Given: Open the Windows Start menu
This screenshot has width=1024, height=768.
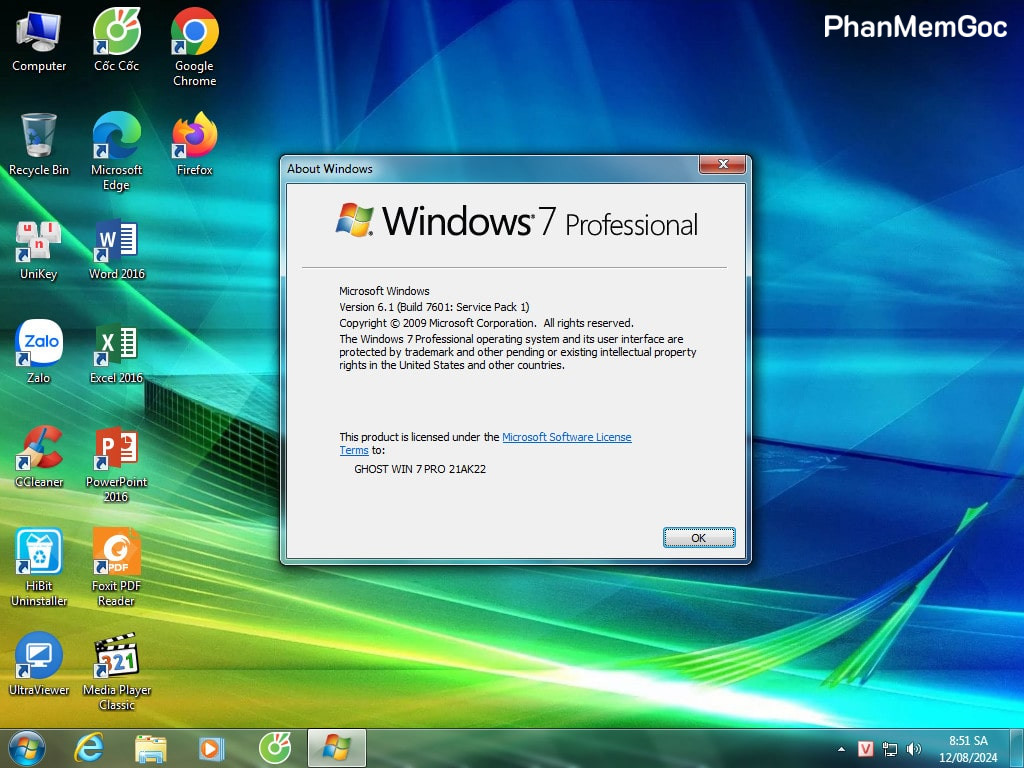Looking at the screenshot, I should [26, 748].
